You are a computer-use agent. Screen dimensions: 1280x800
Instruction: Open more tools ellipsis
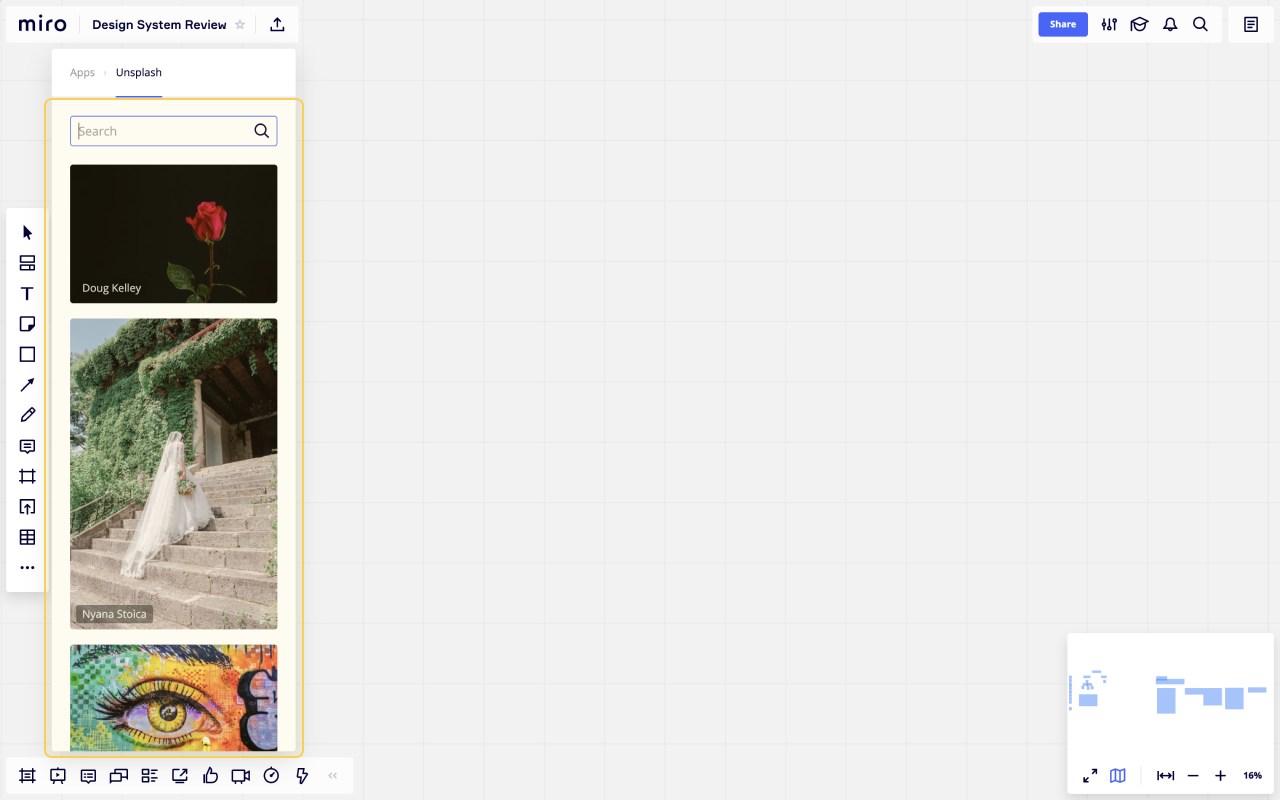[27, 568]
